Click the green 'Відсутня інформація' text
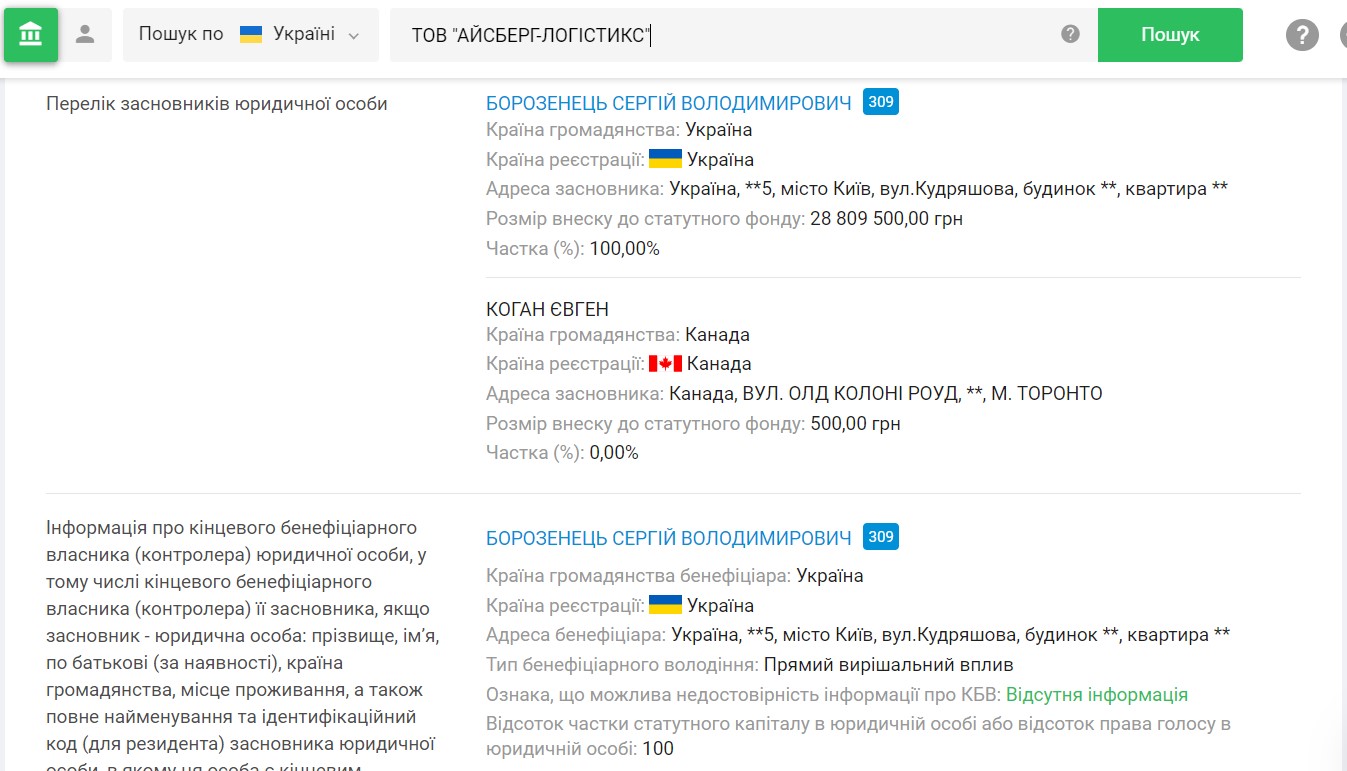This screenshot has height=771, width=1347. 1096,694
